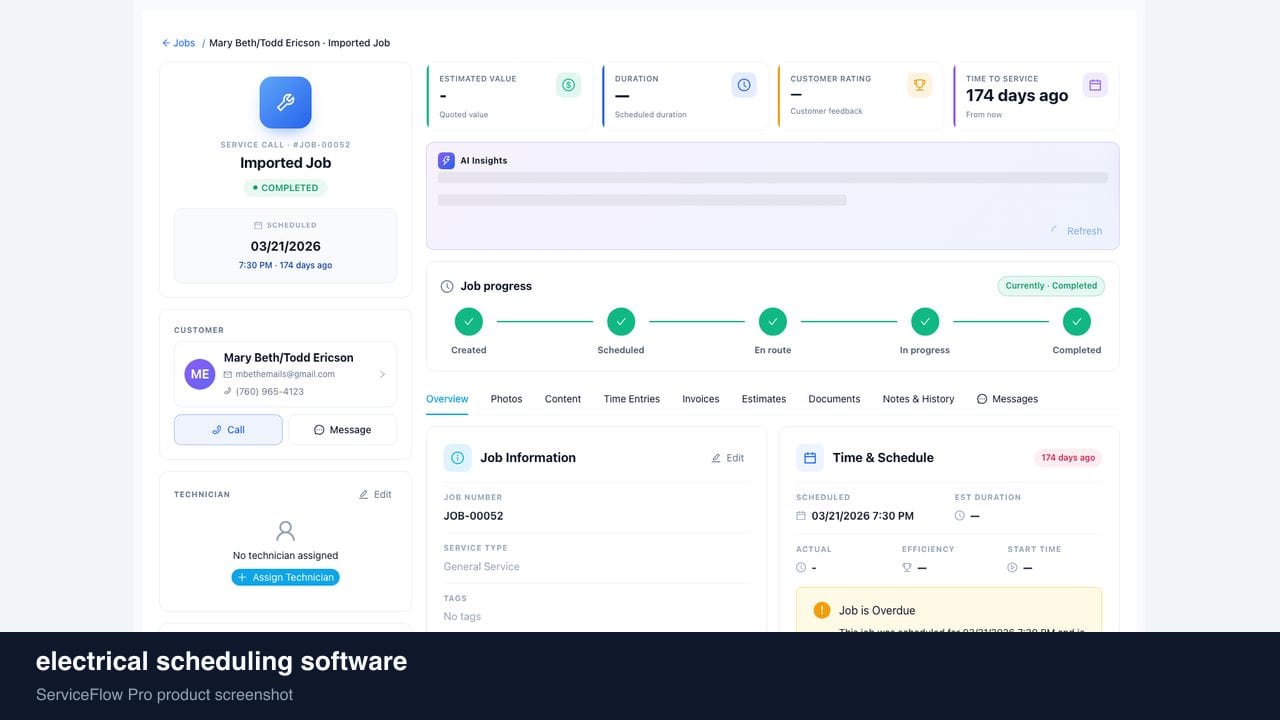Image resolution: width=1280 pixels, height=720 pixels.
Task: Call the customer Mary Beth/Todd Ericson
Action: [228, 430]
